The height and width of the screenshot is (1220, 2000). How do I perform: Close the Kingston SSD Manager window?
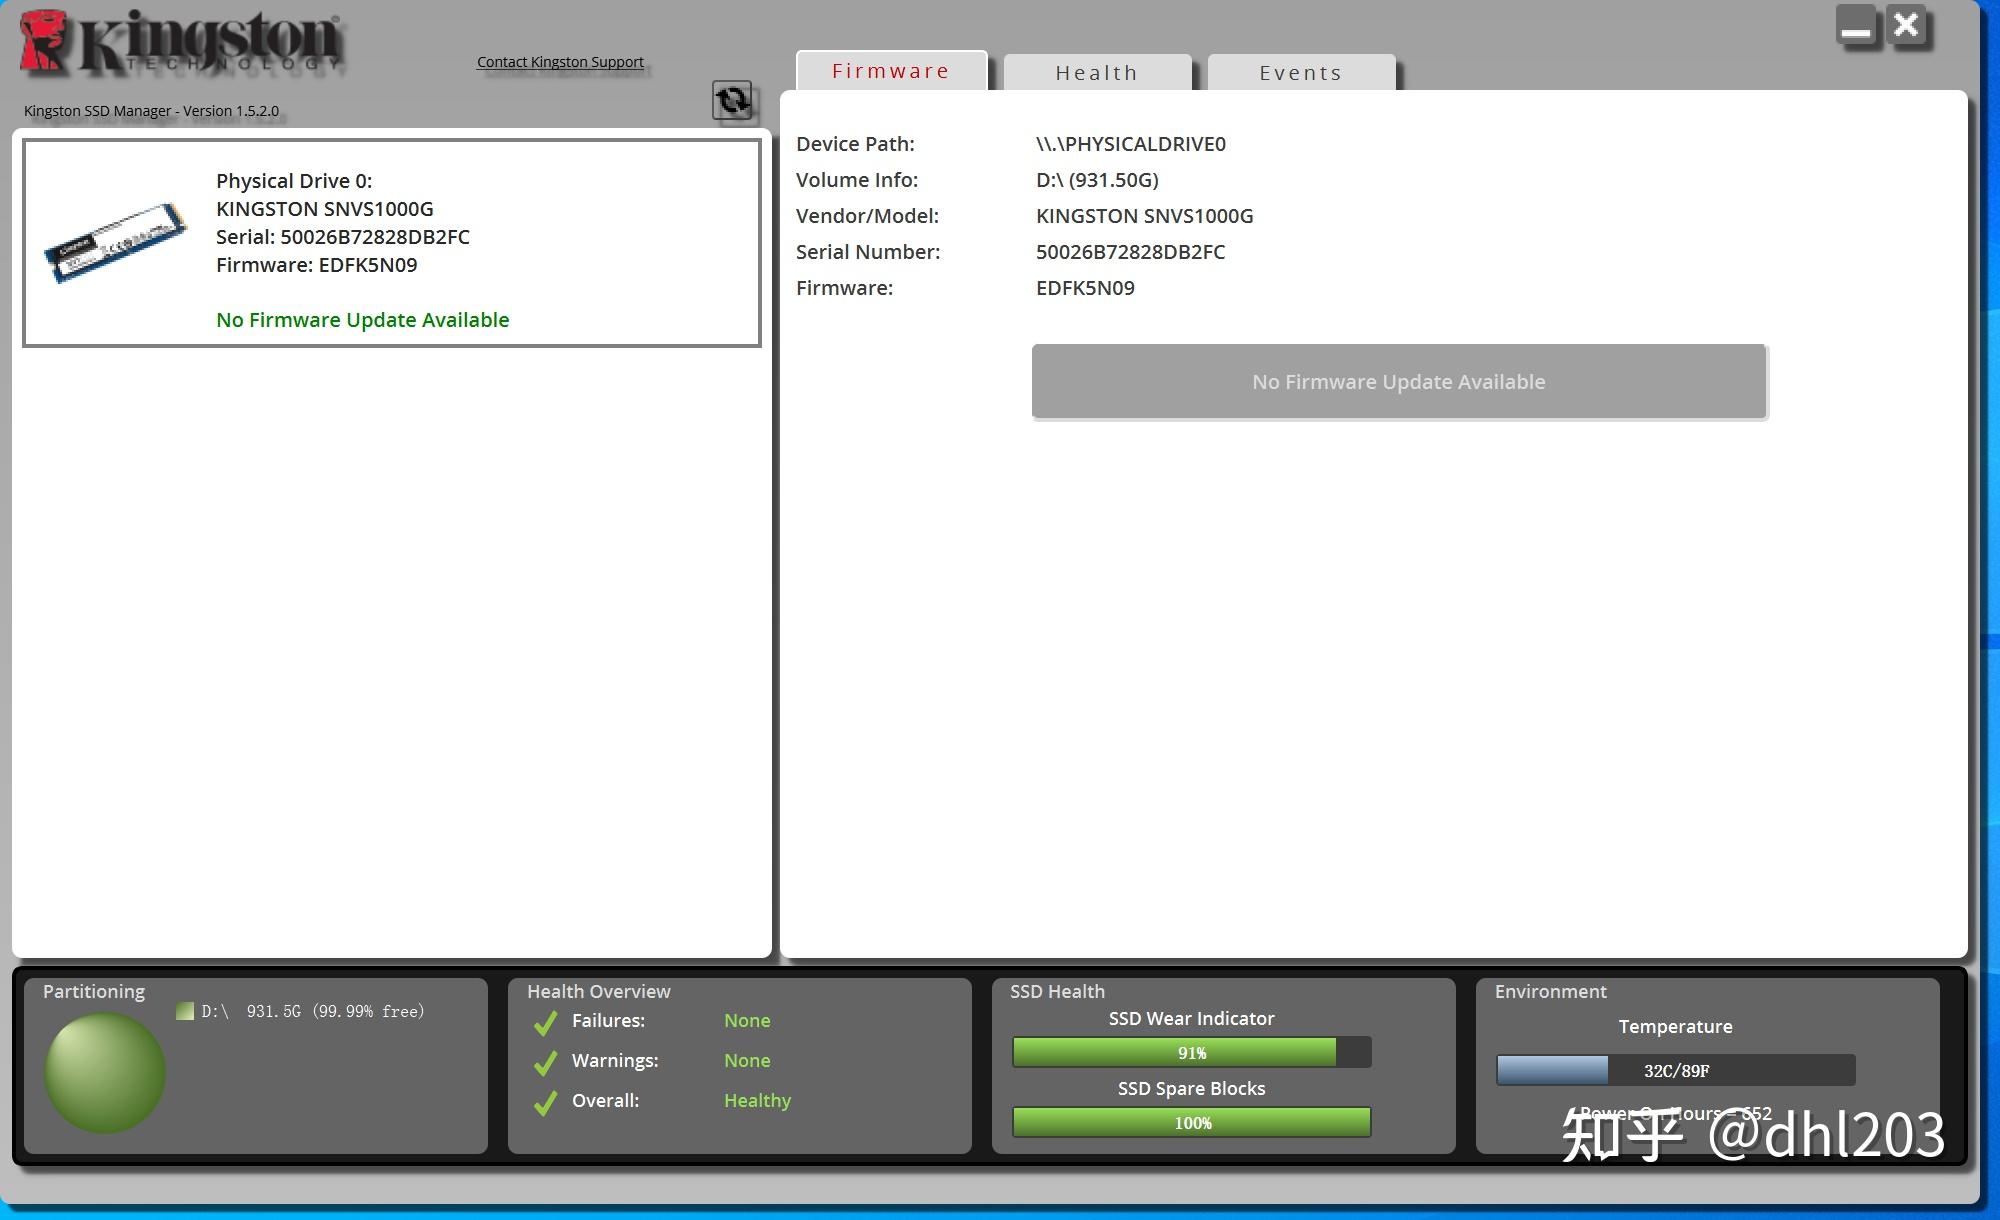point(1906,26)
